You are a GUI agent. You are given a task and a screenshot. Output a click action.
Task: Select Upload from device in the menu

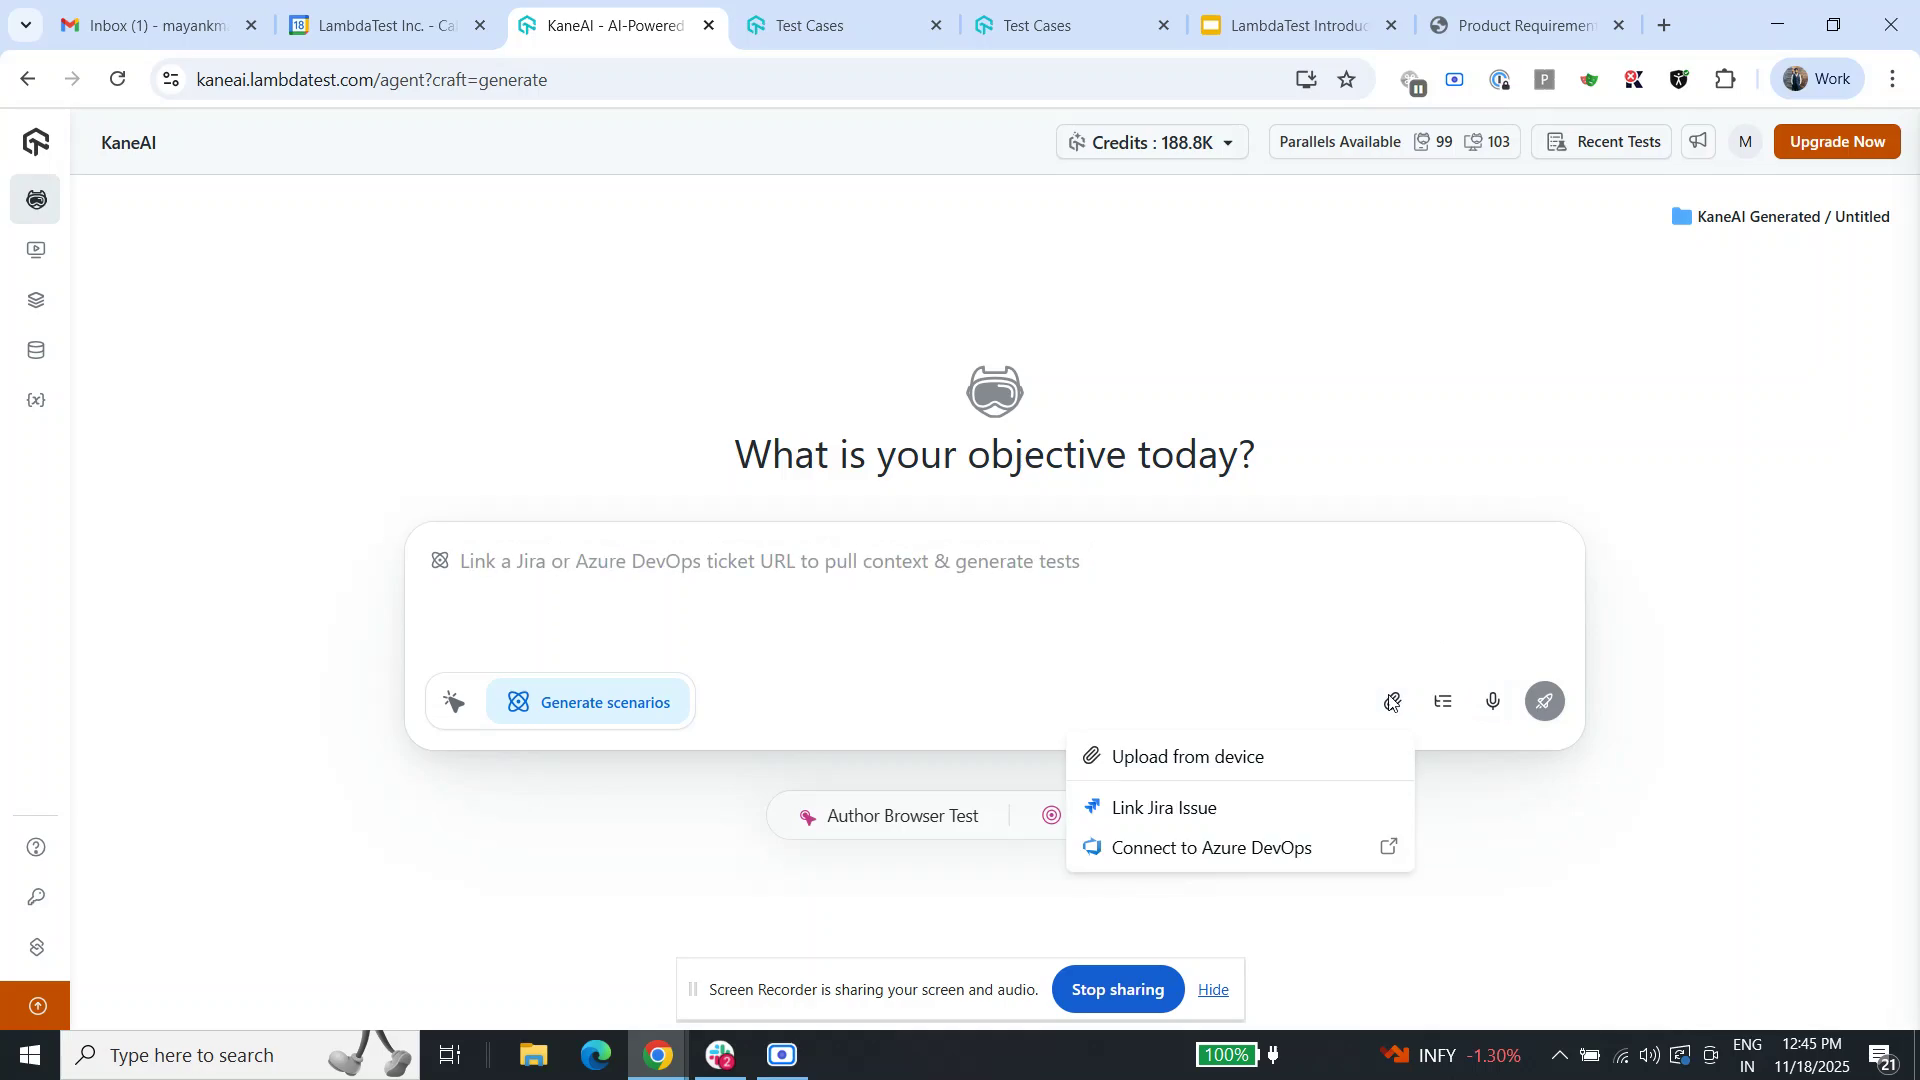(x=1187, y=756)
